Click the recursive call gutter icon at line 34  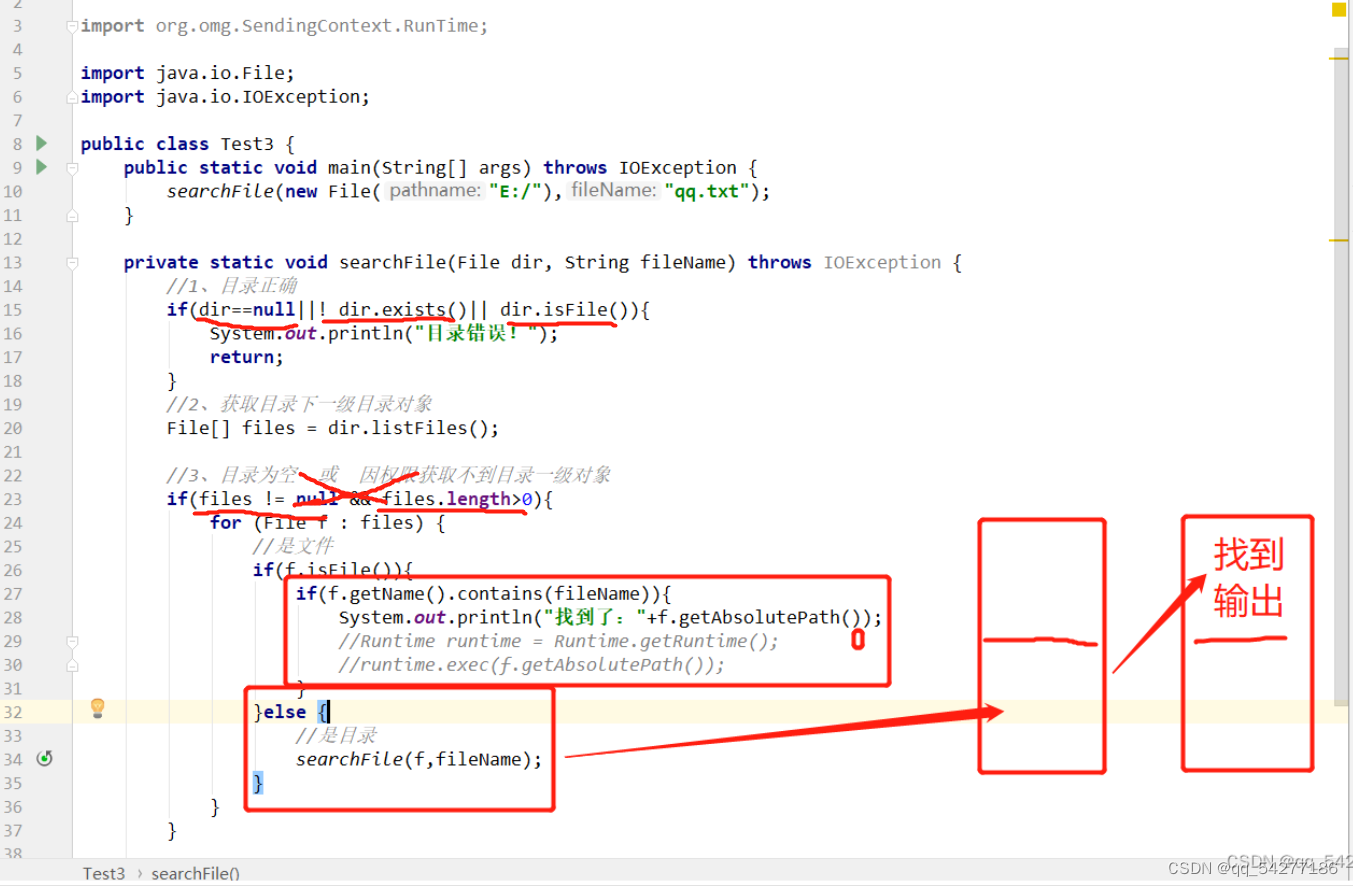point(44,759)
